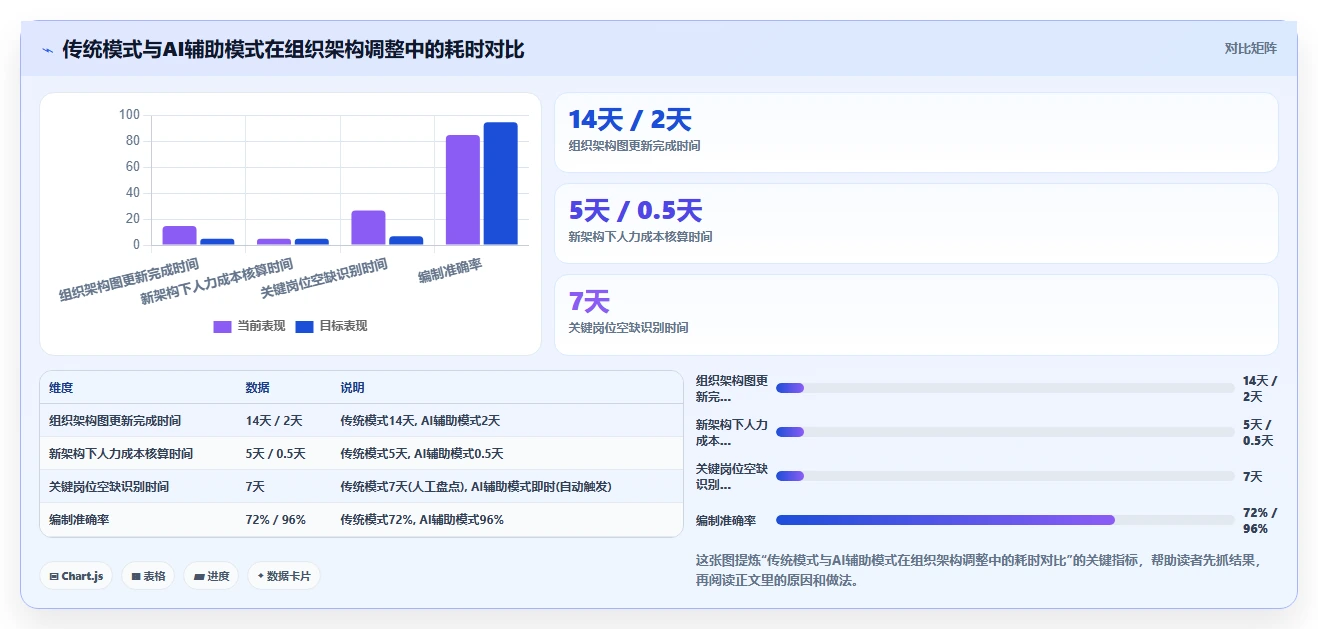Click the purple 关键岗位空缺识别时间 chart bar
This screenshot has height=629, width=1318.
click(x=368, y=228)
